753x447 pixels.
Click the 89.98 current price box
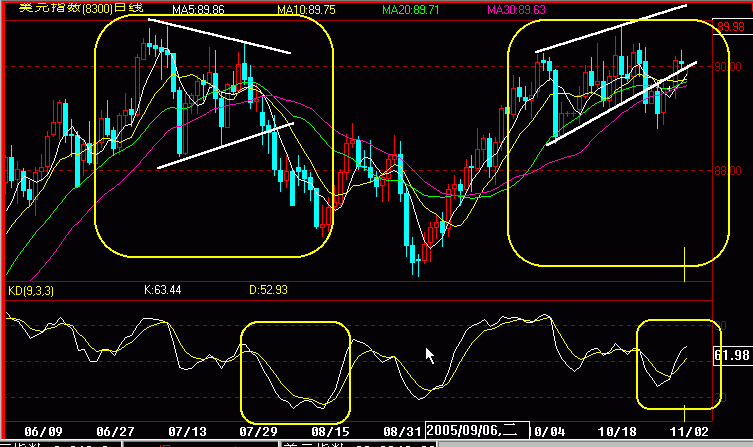pos(730,26)
